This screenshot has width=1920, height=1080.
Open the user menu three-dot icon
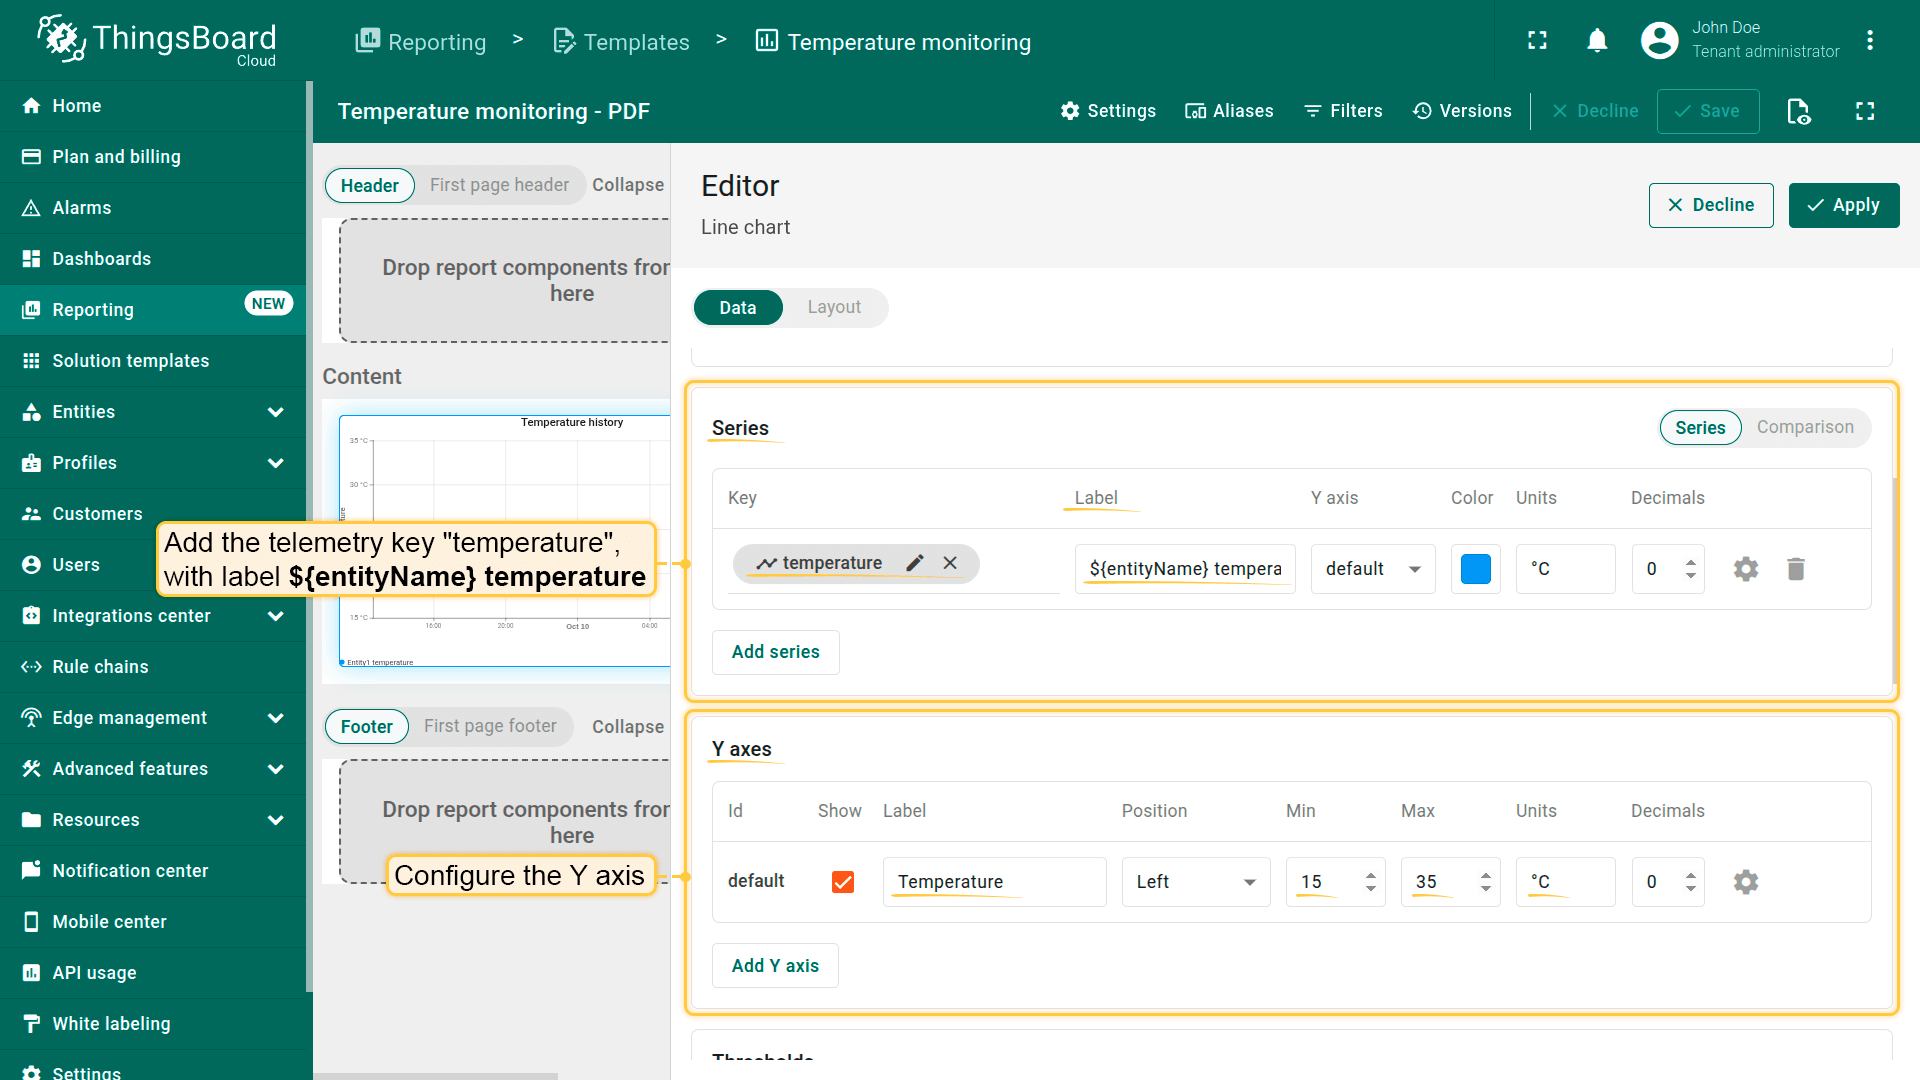click(1869, 41)
